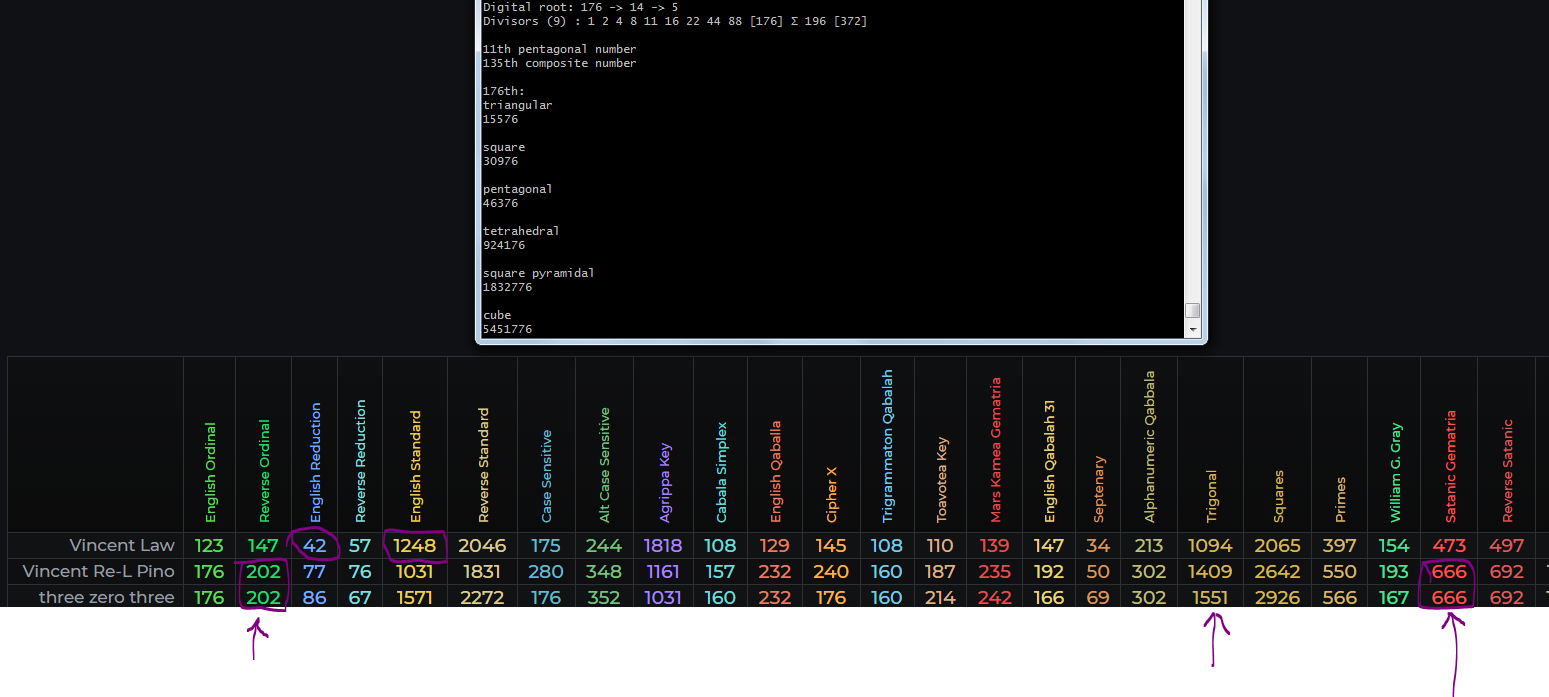Select the William G. Gray header
Image resolution: width=1549 pixels, height=697 pixels.
point(1395,473)
